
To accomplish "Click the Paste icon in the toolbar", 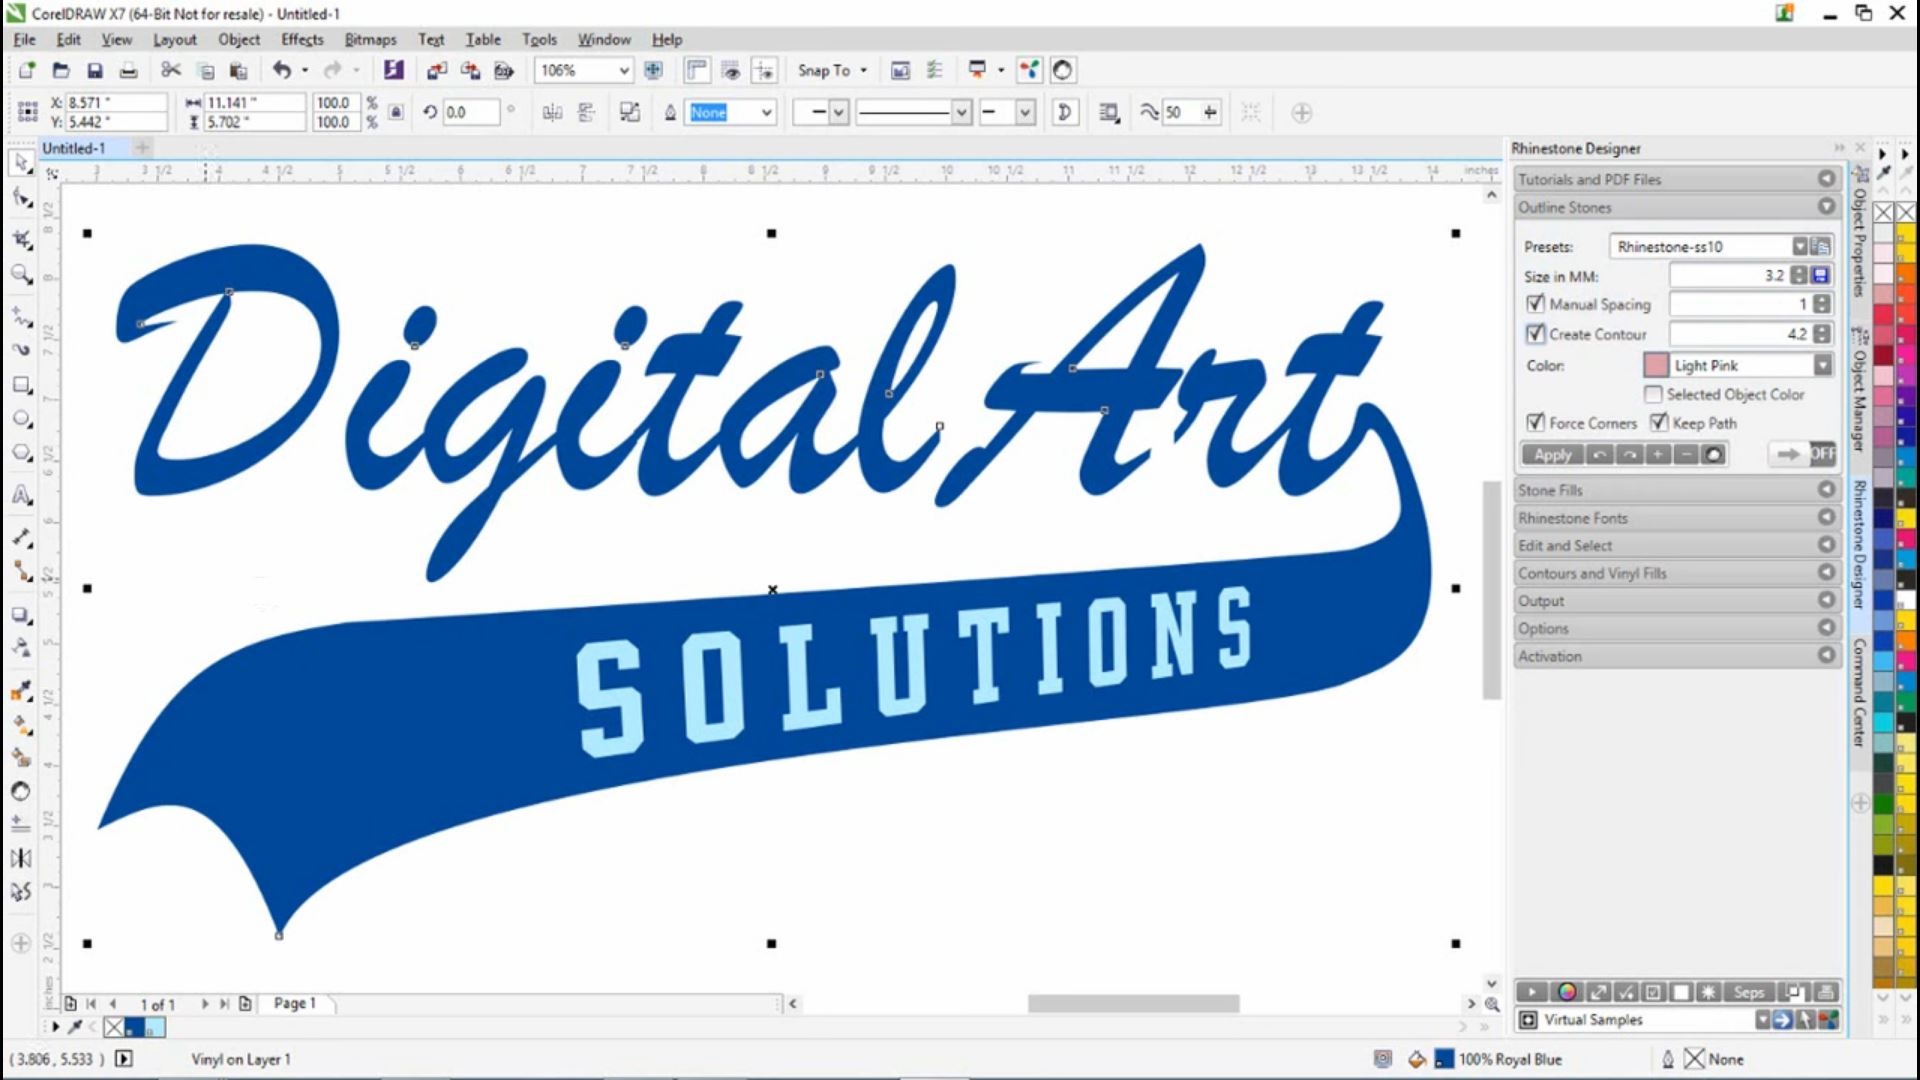I will (x=238, y=70).
